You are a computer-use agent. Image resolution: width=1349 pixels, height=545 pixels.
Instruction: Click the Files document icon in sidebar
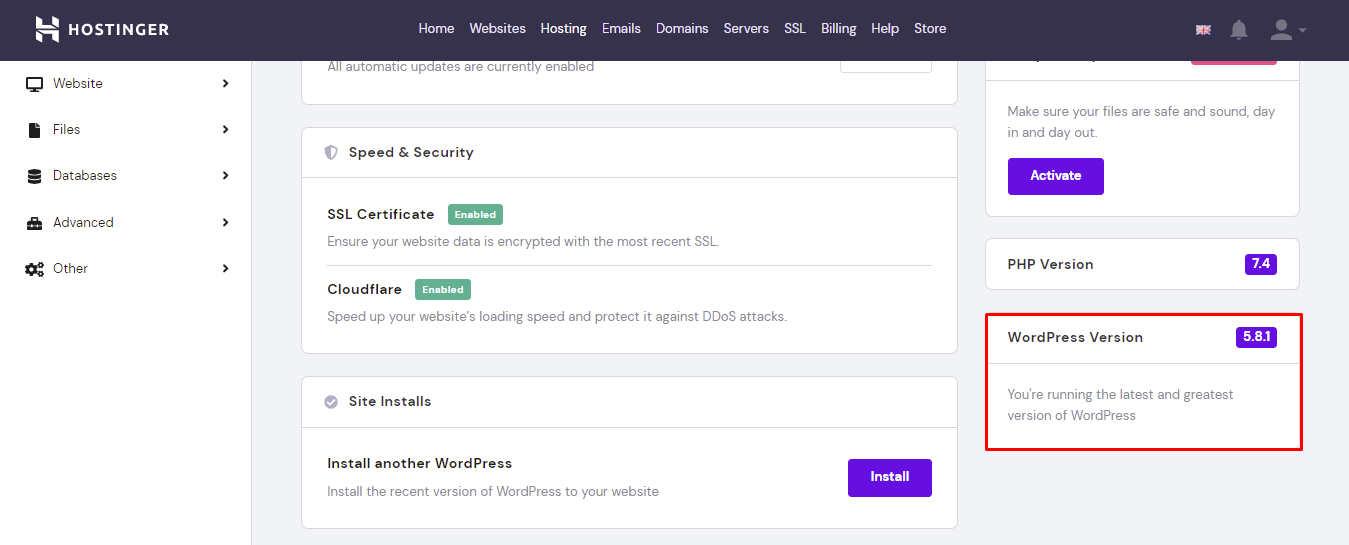coord(34,130)
